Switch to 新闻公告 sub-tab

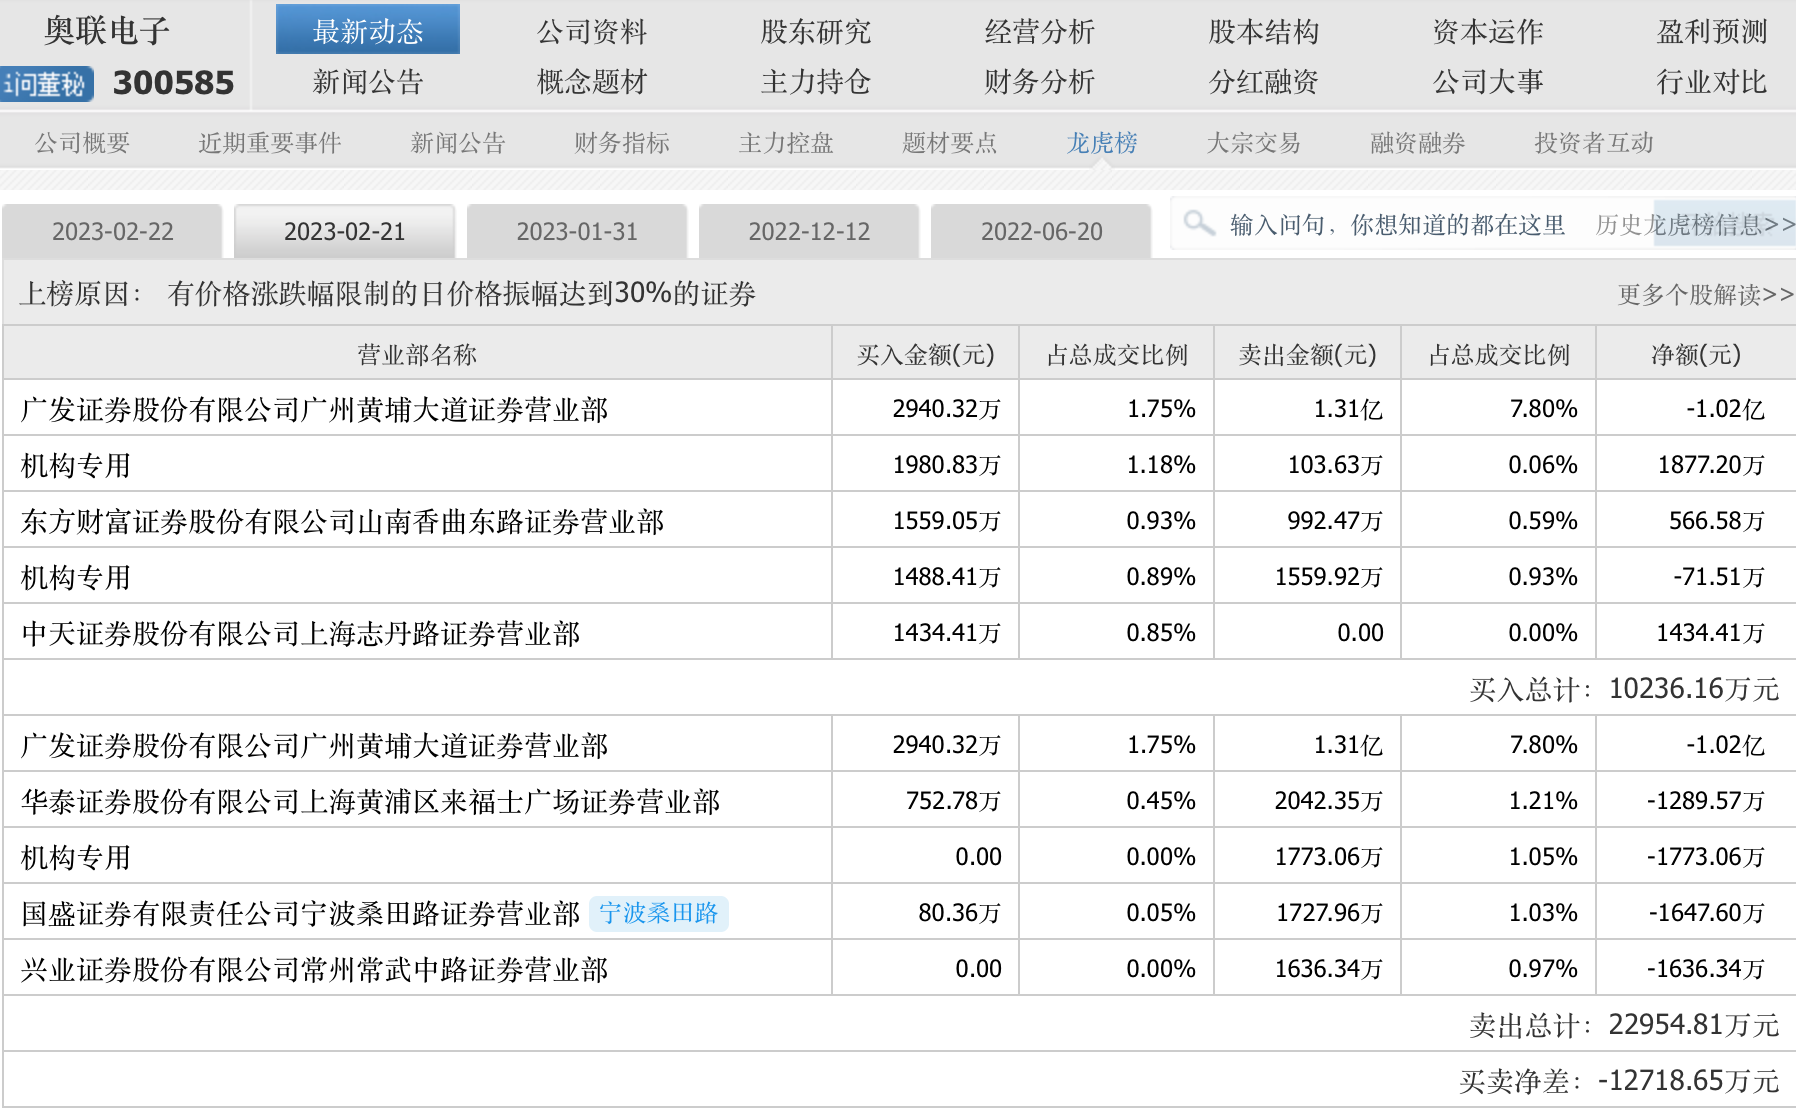point(458,143)
